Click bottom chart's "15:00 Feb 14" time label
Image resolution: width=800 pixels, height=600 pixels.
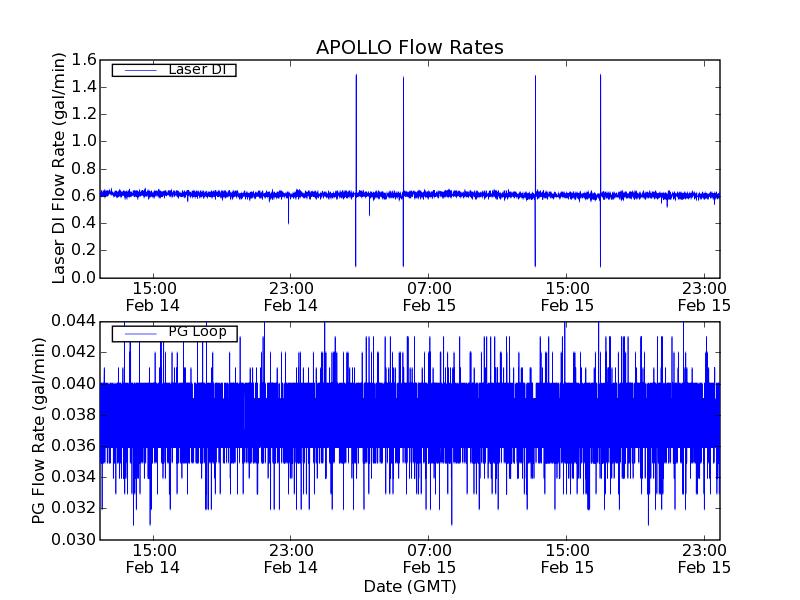point(153,558)
